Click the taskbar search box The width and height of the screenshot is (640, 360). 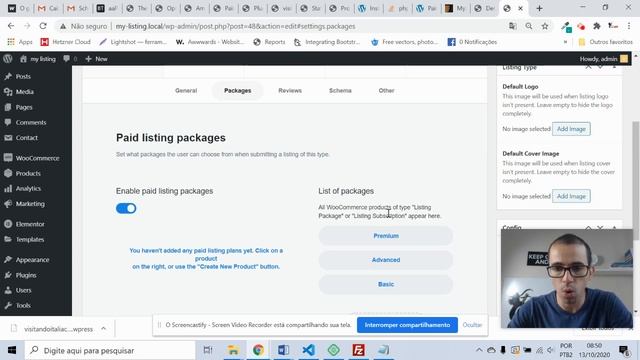[x=110, y=350]
